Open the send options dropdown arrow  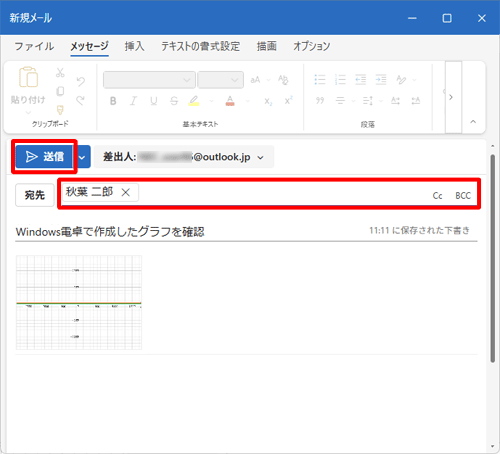point(82,157)
